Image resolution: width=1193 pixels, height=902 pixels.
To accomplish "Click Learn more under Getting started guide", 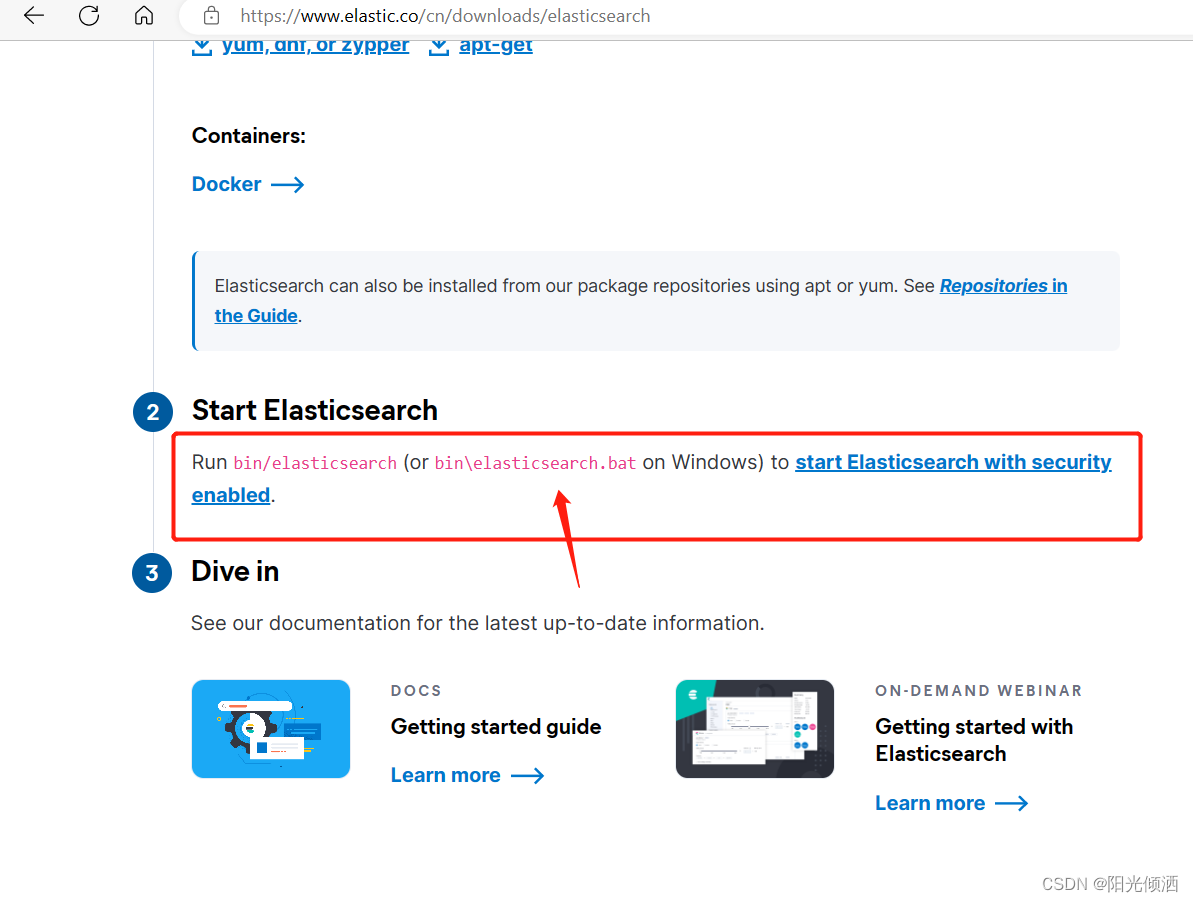I will (446, 775).
